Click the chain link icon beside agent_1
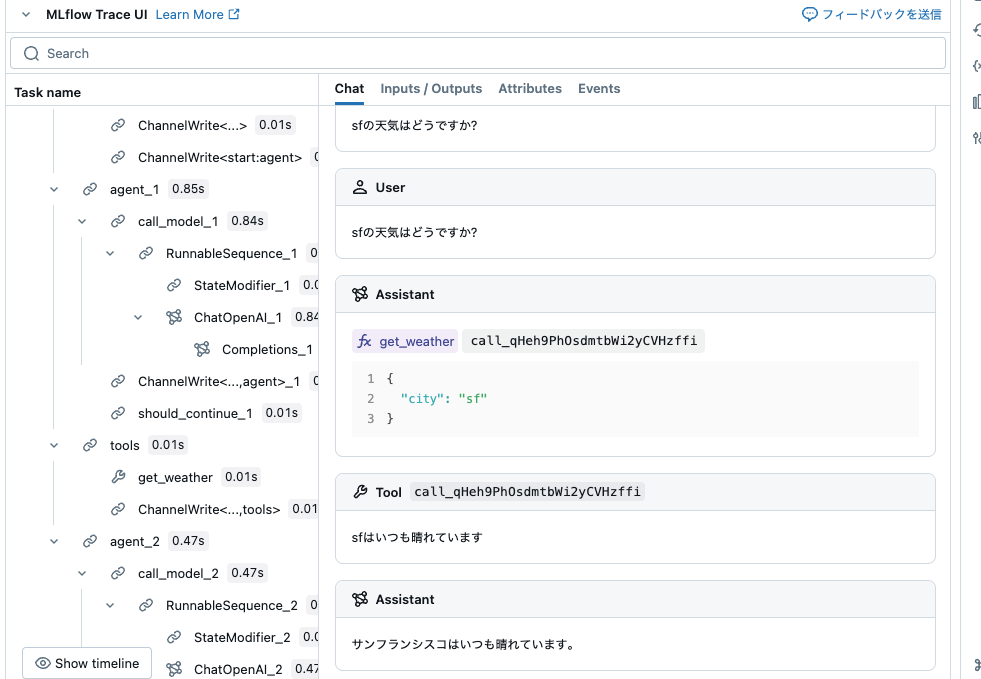 point(90,188)
